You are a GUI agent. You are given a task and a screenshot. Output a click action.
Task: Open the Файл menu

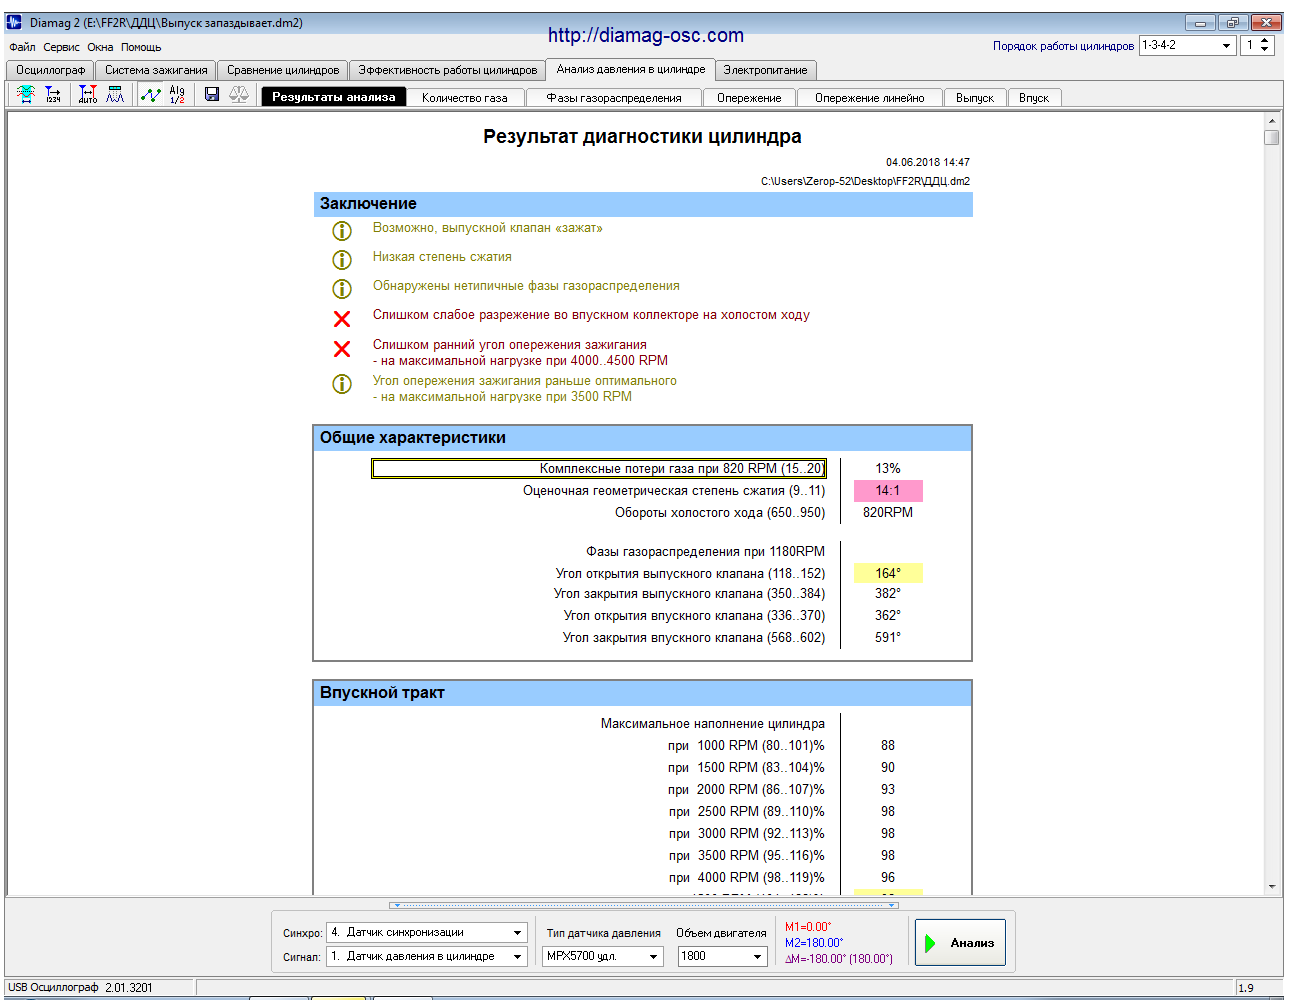pos(22,47)
